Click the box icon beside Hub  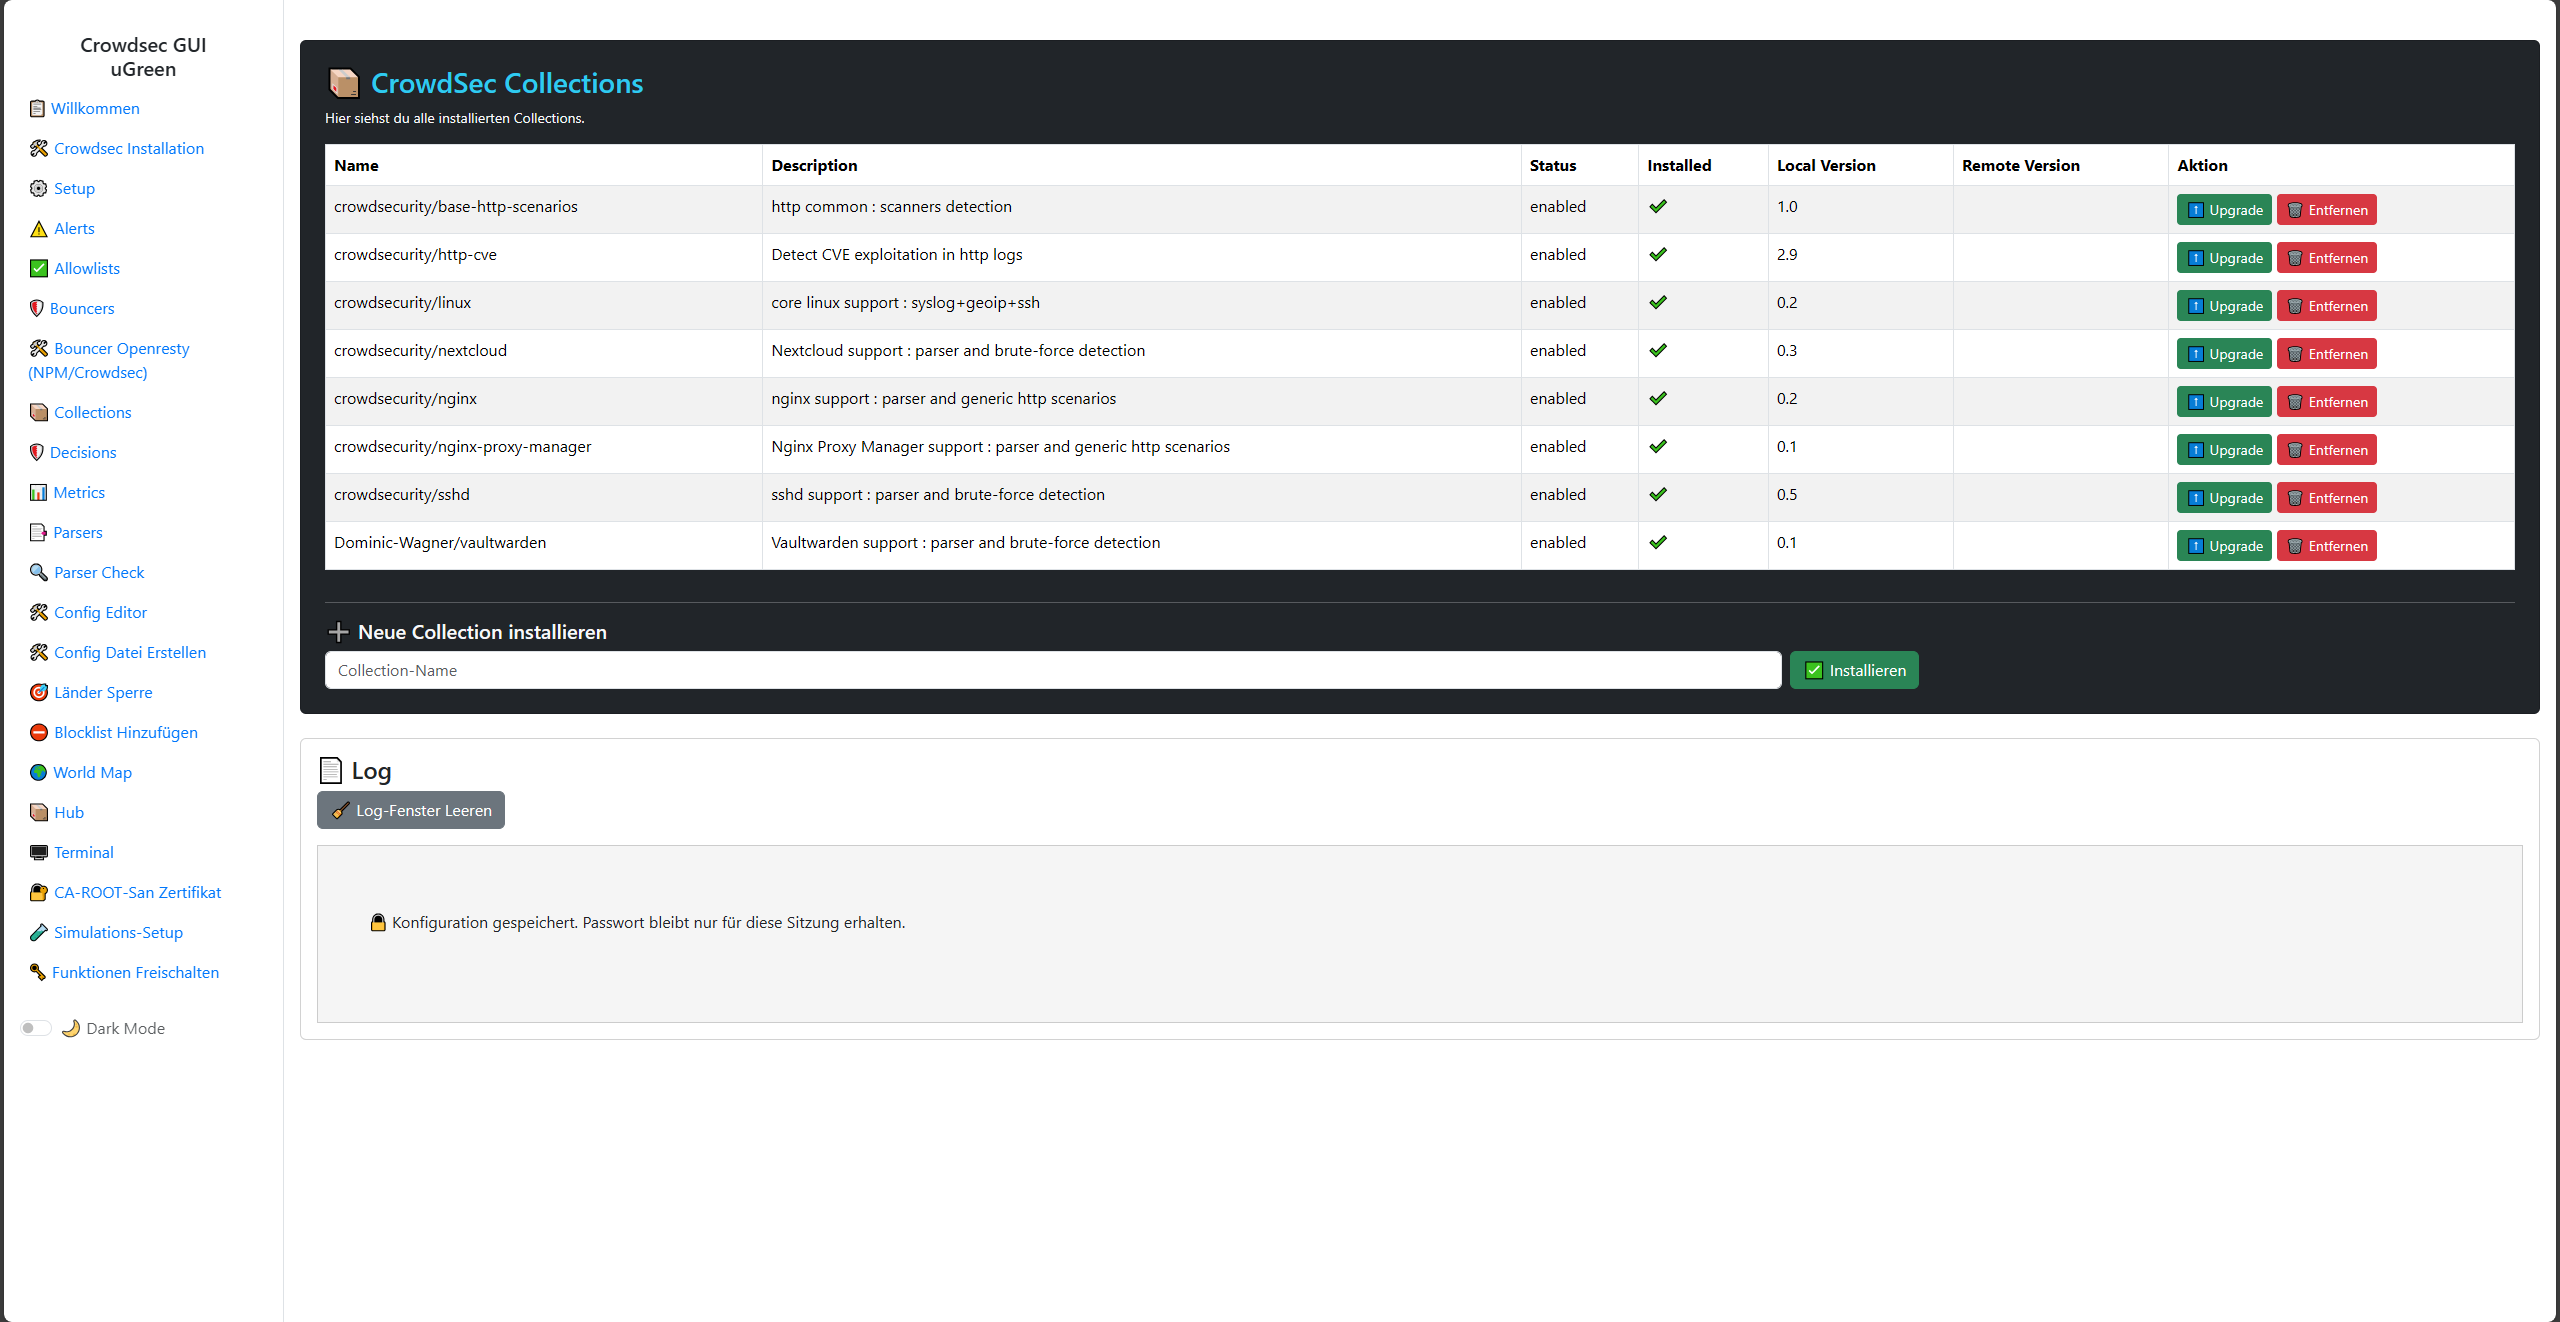[x=39, y=812]
